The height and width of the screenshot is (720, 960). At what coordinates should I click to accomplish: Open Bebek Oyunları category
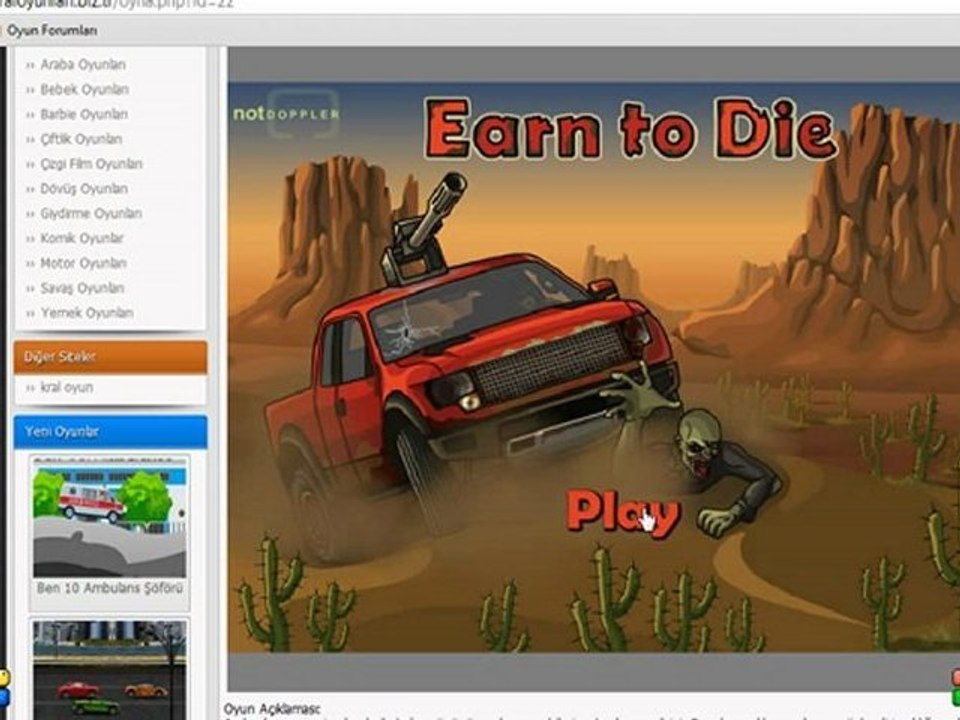(84, 89)
